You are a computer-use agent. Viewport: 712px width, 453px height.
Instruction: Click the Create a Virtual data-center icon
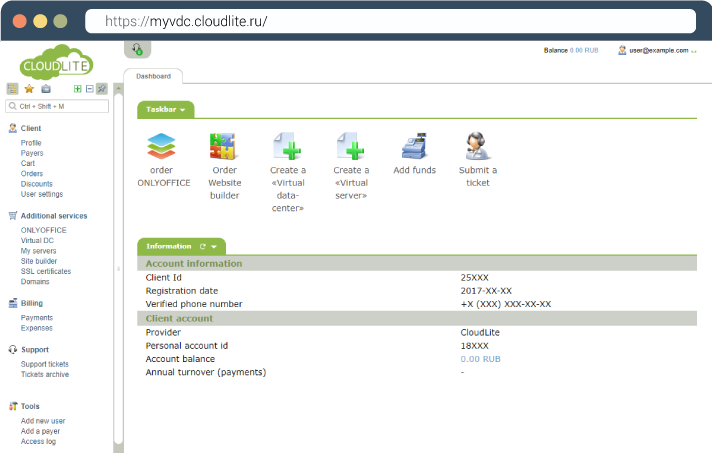(287, 146)
